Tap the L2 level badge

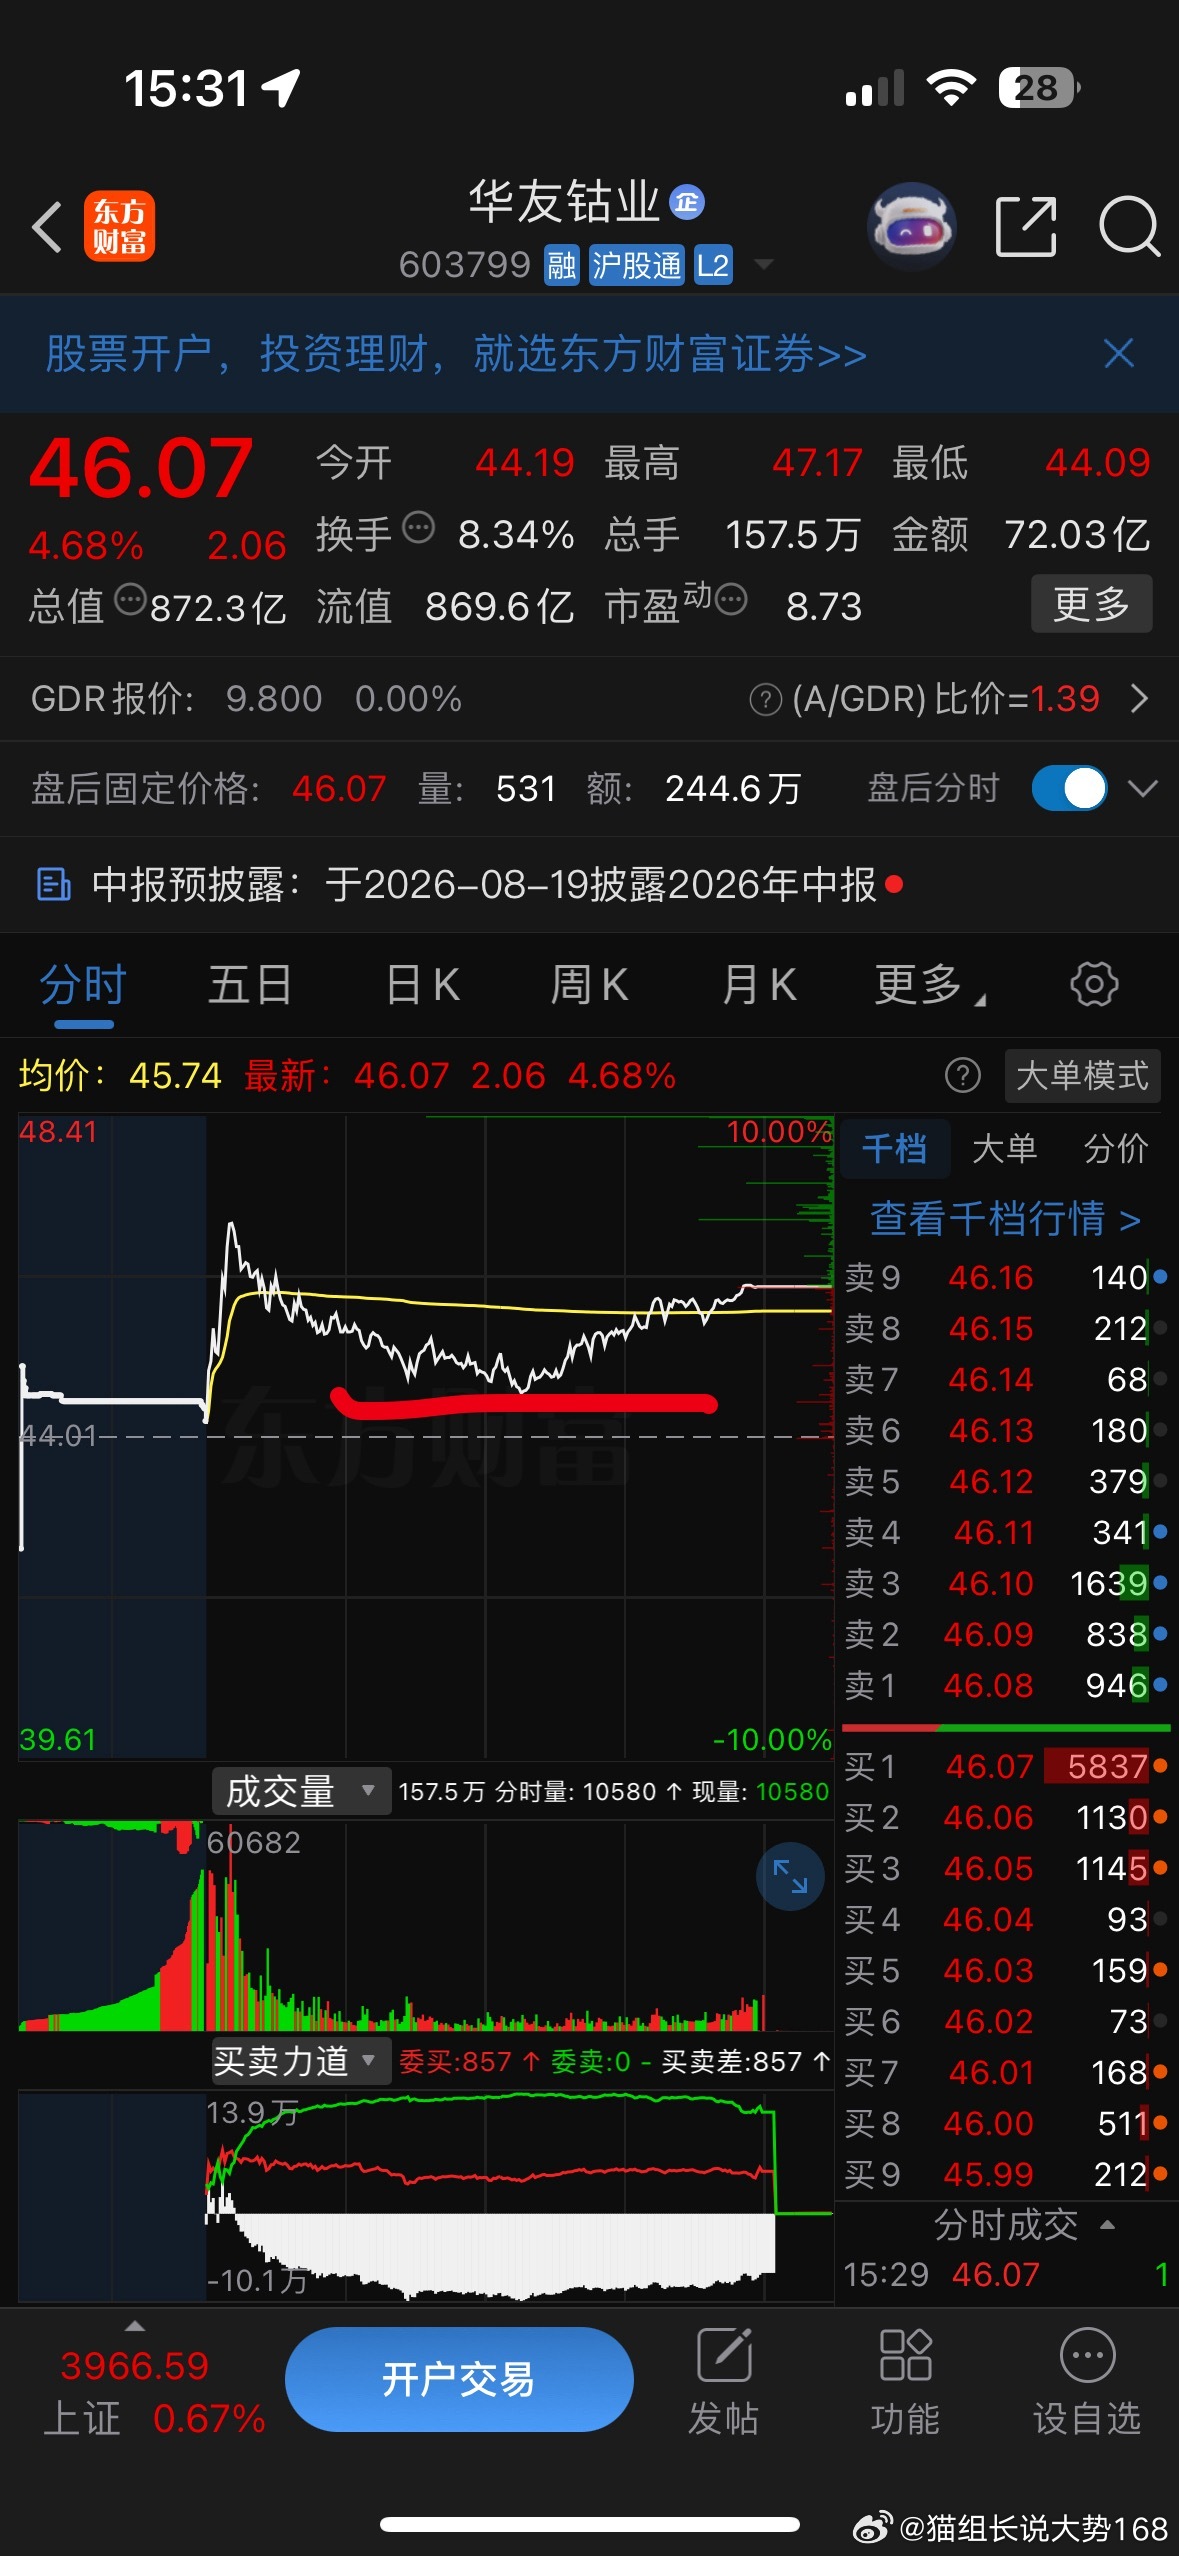click(x=712, y=266)
